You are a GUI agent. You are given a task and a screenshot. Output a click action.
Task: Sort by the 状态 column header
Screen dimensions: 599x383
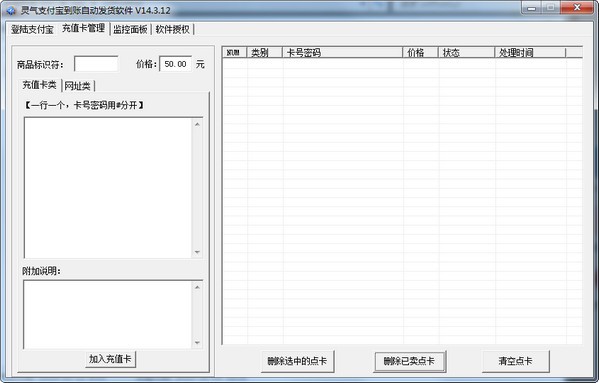click(466, 52)
